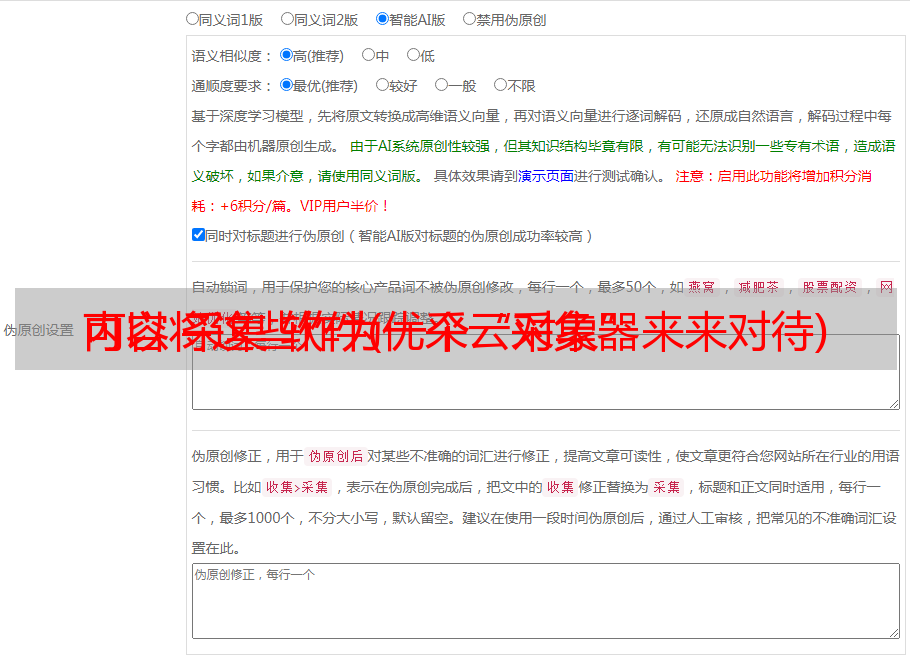
Task: Open the 演示页面 link
Action: click(x=545, y=176)
